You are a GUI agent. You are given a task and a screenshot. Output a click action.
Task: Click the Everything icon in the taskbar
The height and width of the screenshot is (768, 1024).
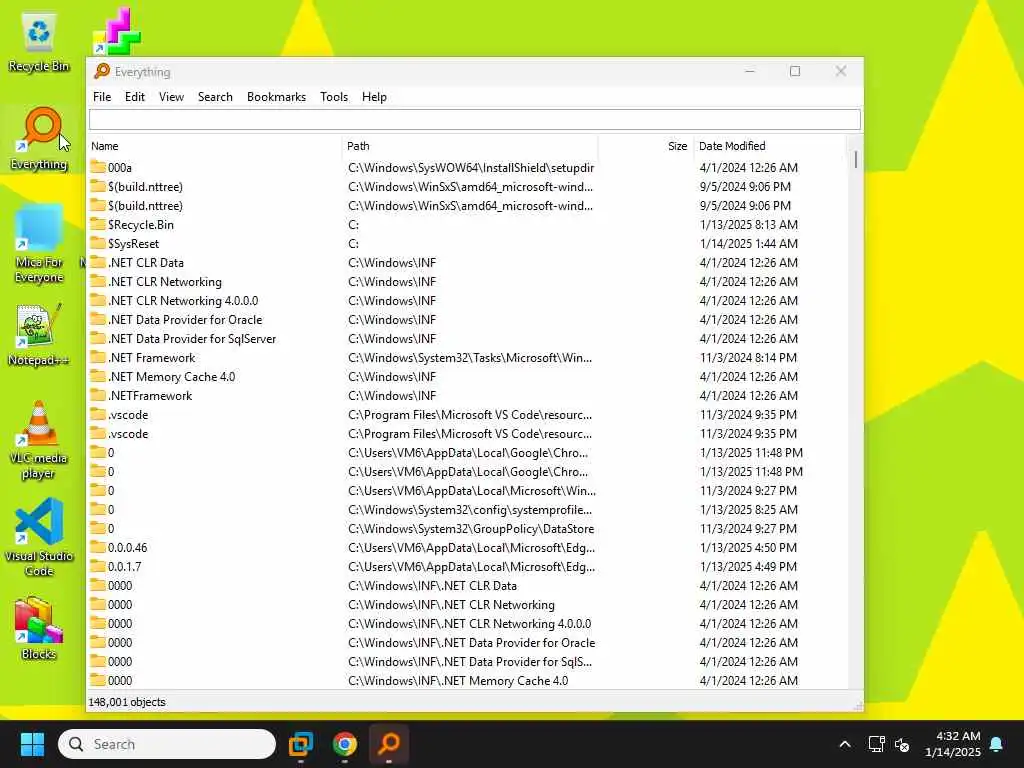click(x=389, y=744)
